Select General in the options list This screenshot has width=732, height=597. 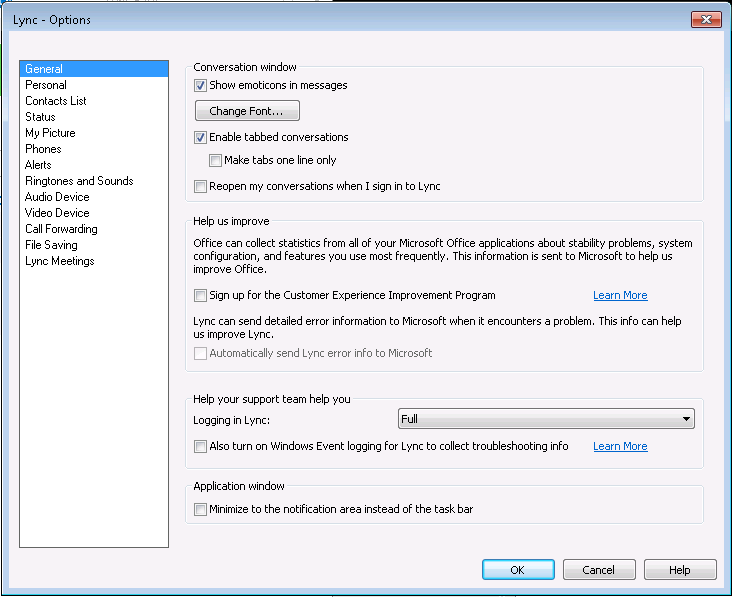pos(94,69)
